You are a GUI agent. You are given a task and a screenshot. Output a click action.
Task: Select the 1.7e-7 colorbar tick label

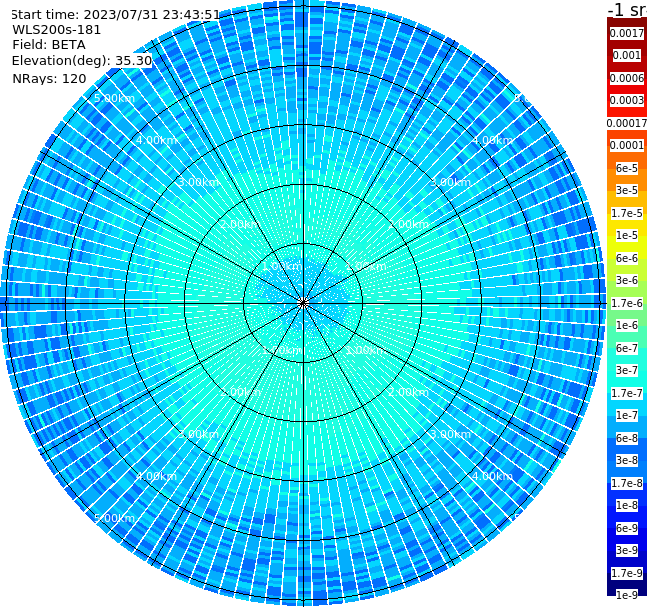coord(627,393)
